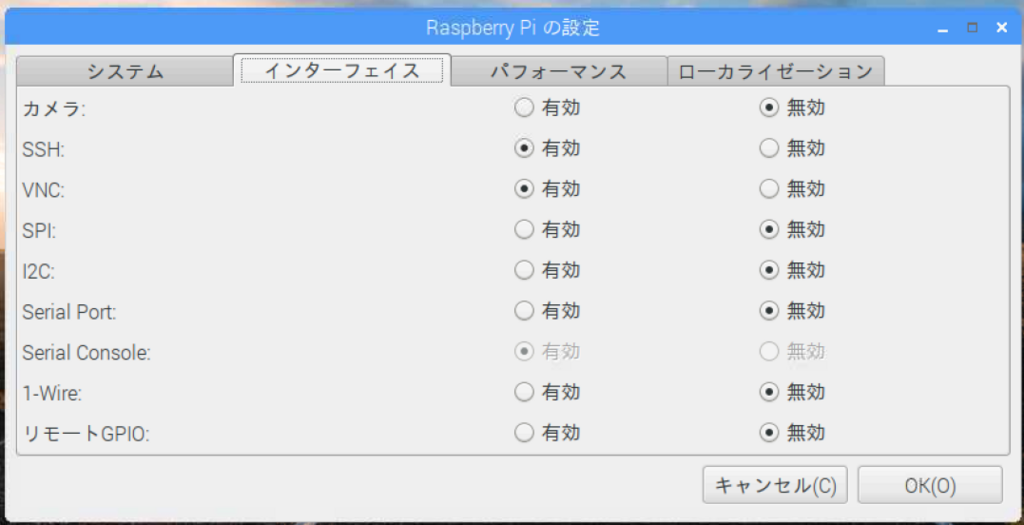
Task: Maximize the Raspberry Pi の設定 window
Action: pos(972,27)
